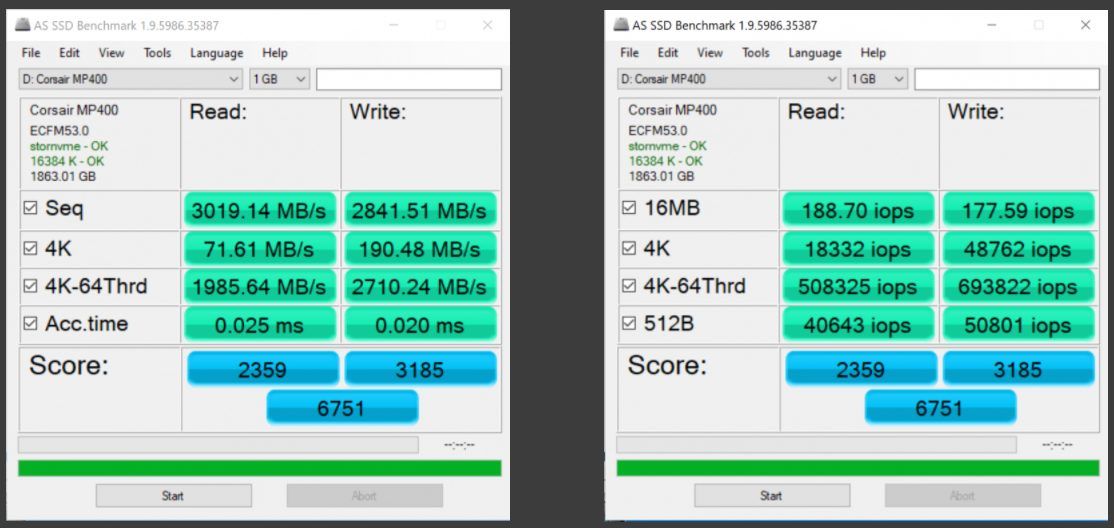Viewport: 1114px width, 528px height.
Task: Close the right AS SSD Benchmark window
Action: click(1086, 26)
